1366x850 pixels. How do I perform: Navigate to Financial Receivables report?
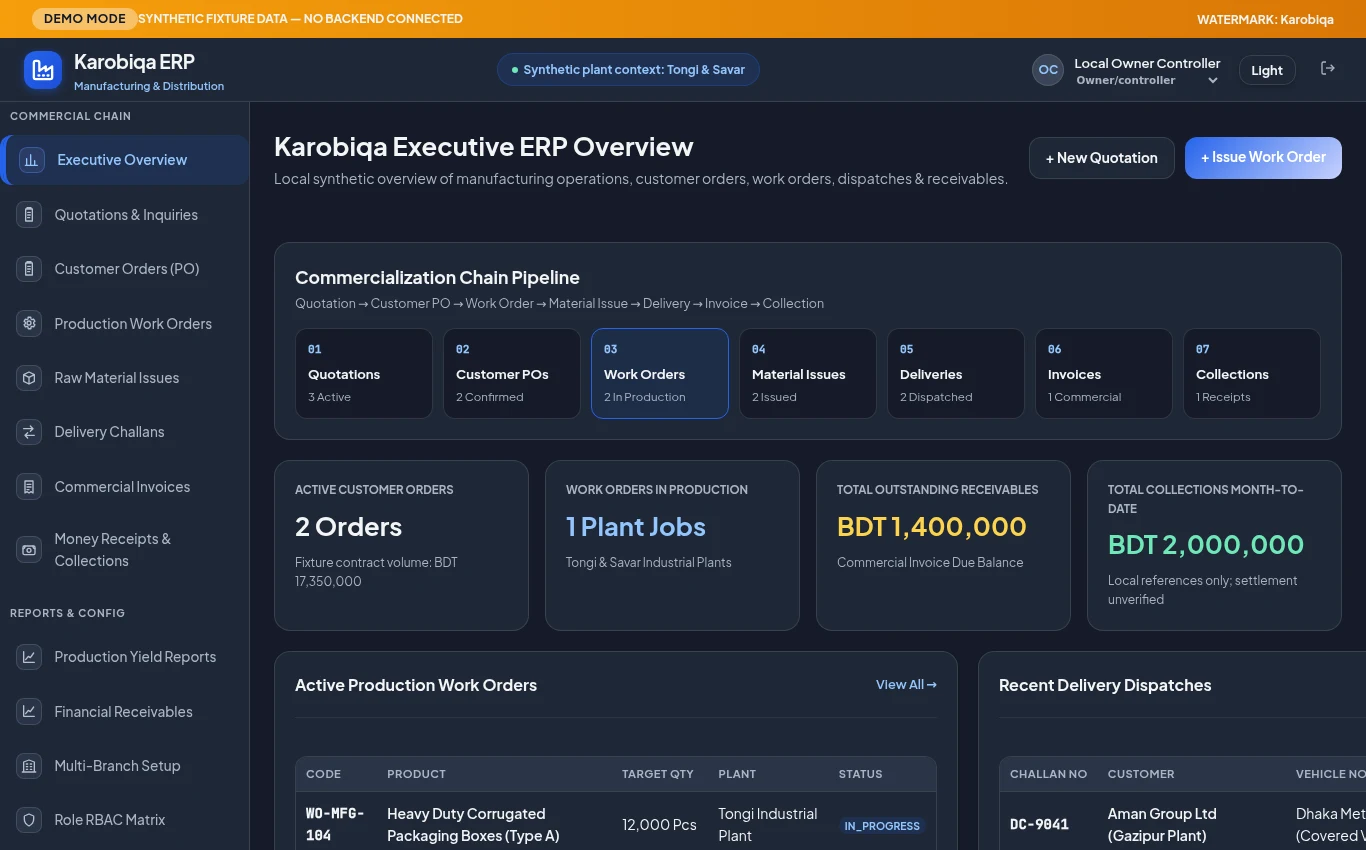coord(125,711)
